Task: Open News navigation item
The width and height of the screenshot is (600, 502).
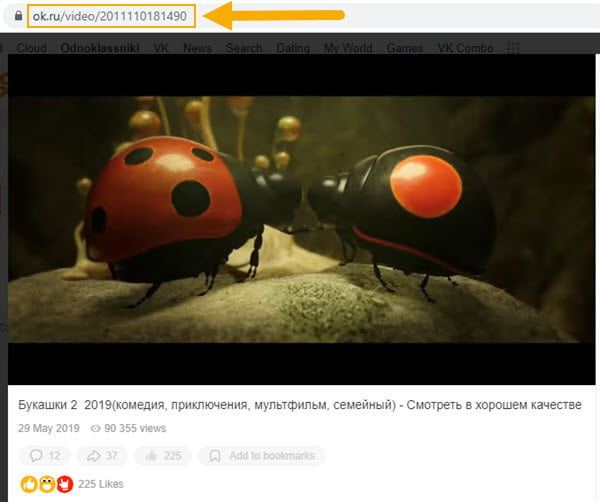Action: [x=197, y=48]
